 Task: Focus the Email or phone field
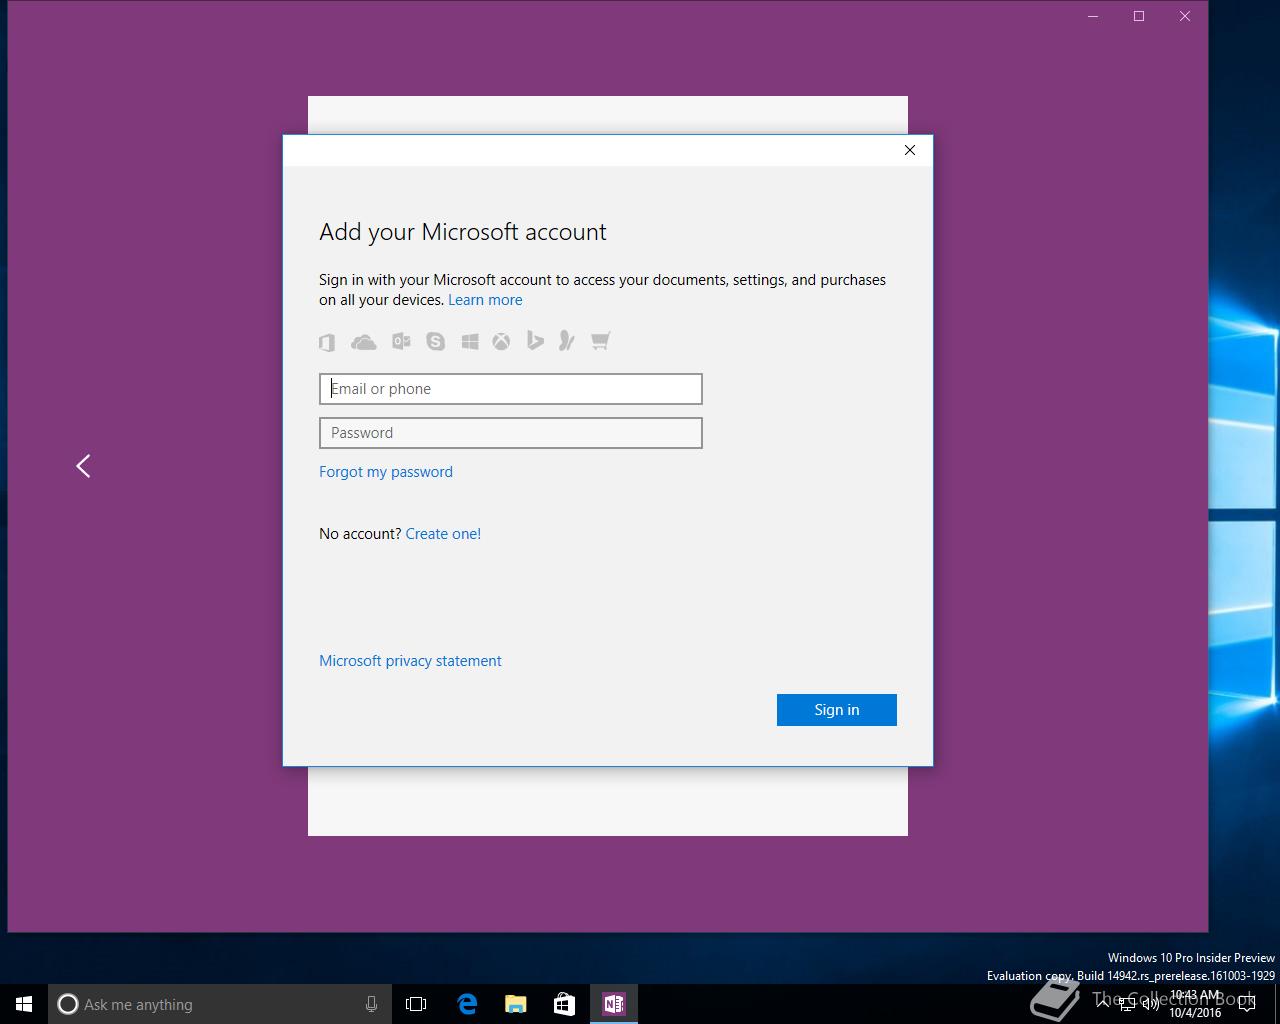tap(511, 389)
